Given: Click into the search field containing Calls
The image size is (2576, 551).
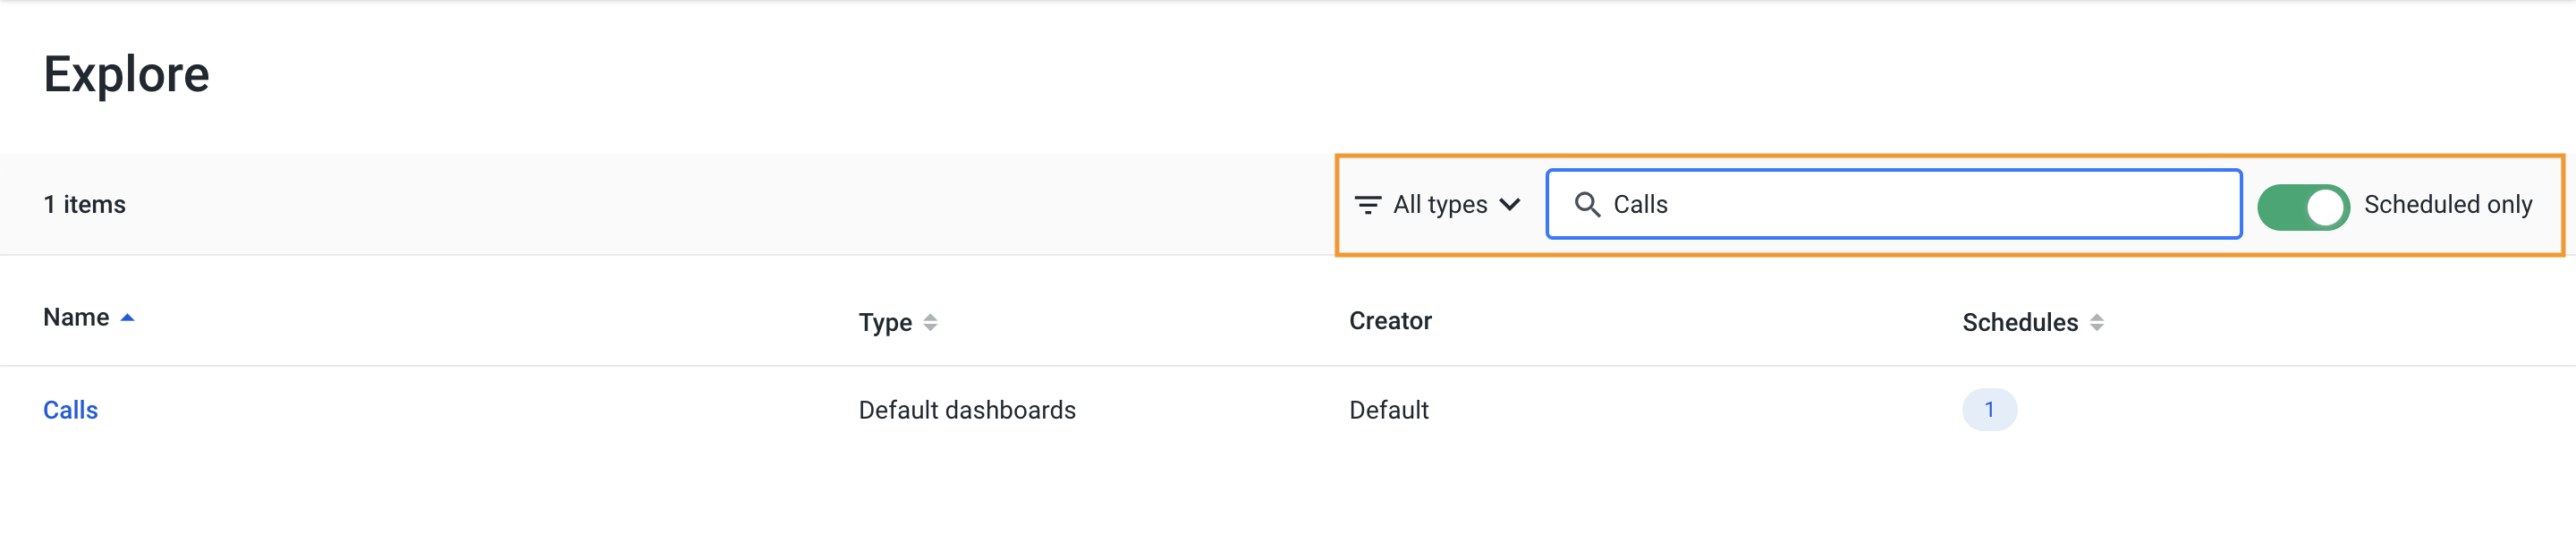Looking at the screenshot, I should 1893,204.
